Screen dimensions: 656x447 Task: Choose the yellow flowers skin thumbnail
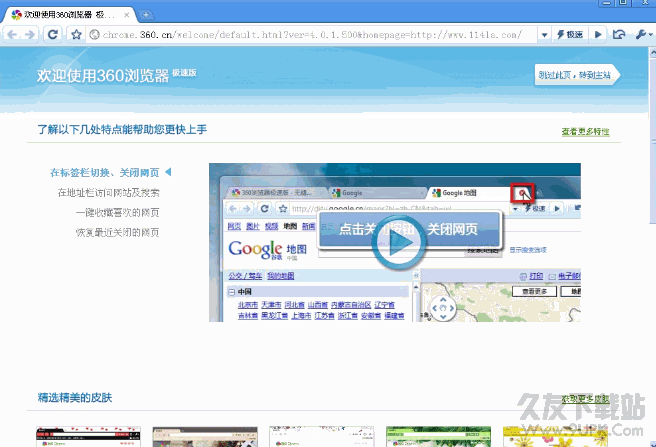tap(555, 437)
